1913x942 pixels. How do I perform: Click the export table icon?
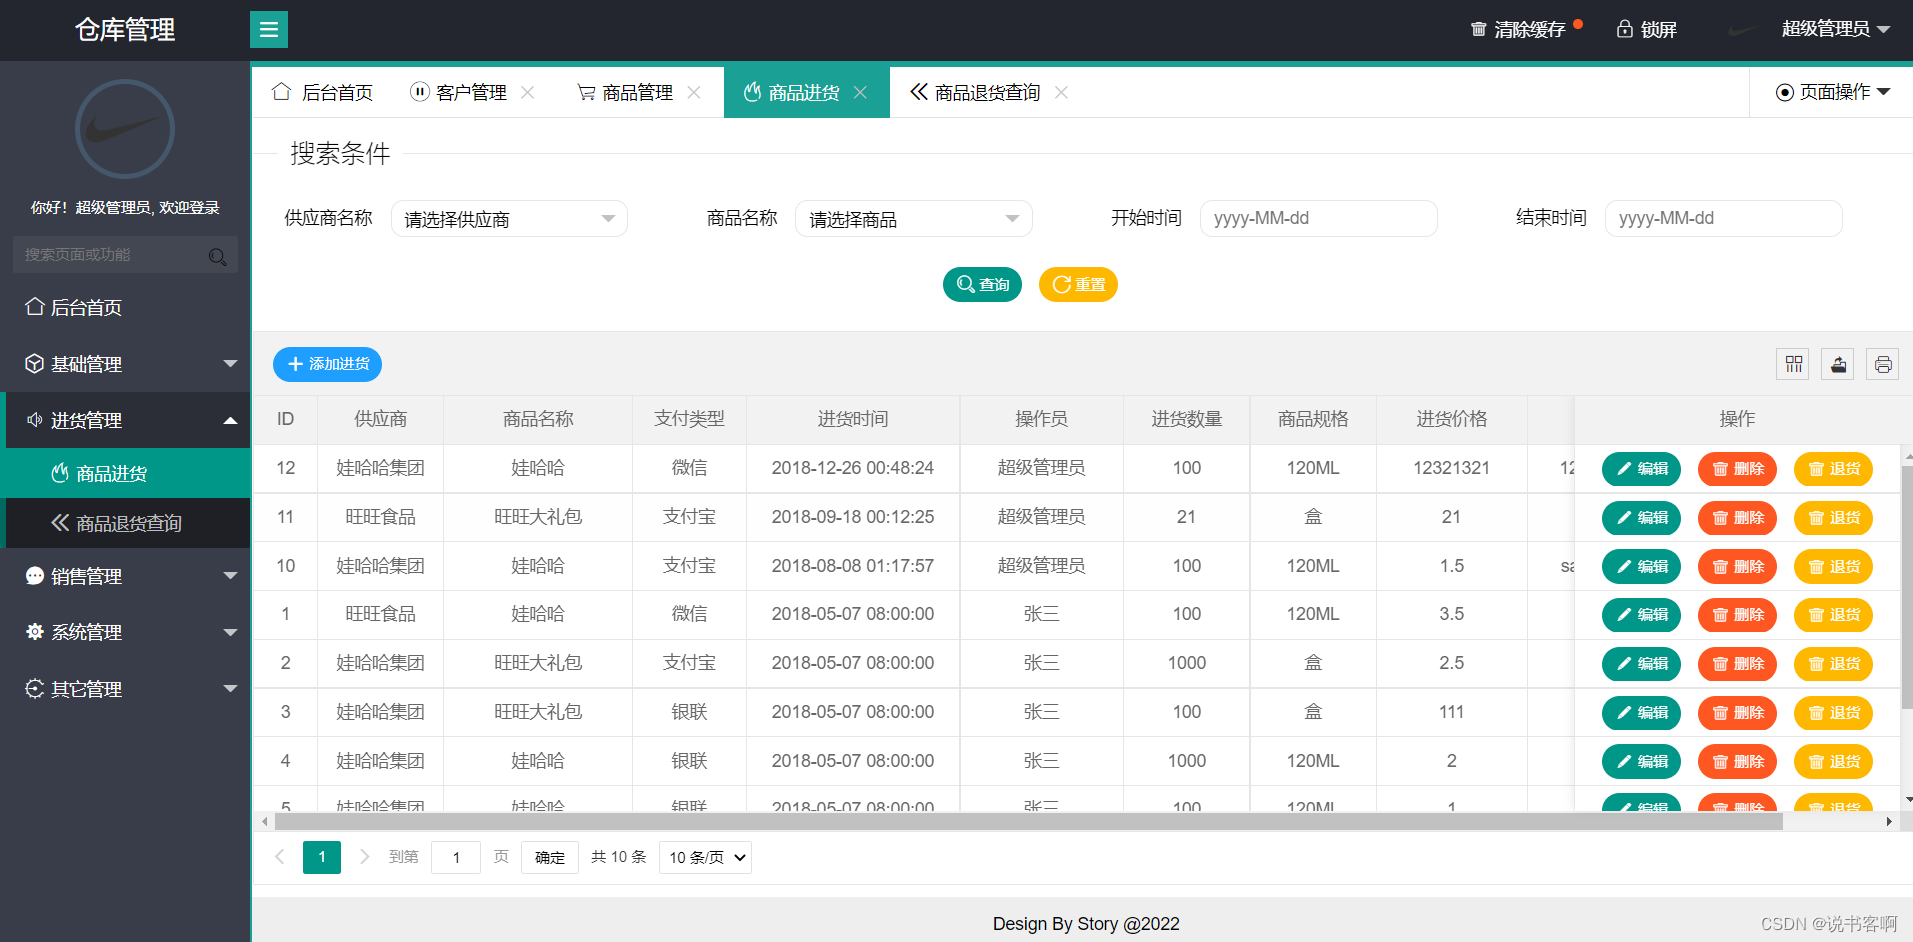[x=1838, y=364]
